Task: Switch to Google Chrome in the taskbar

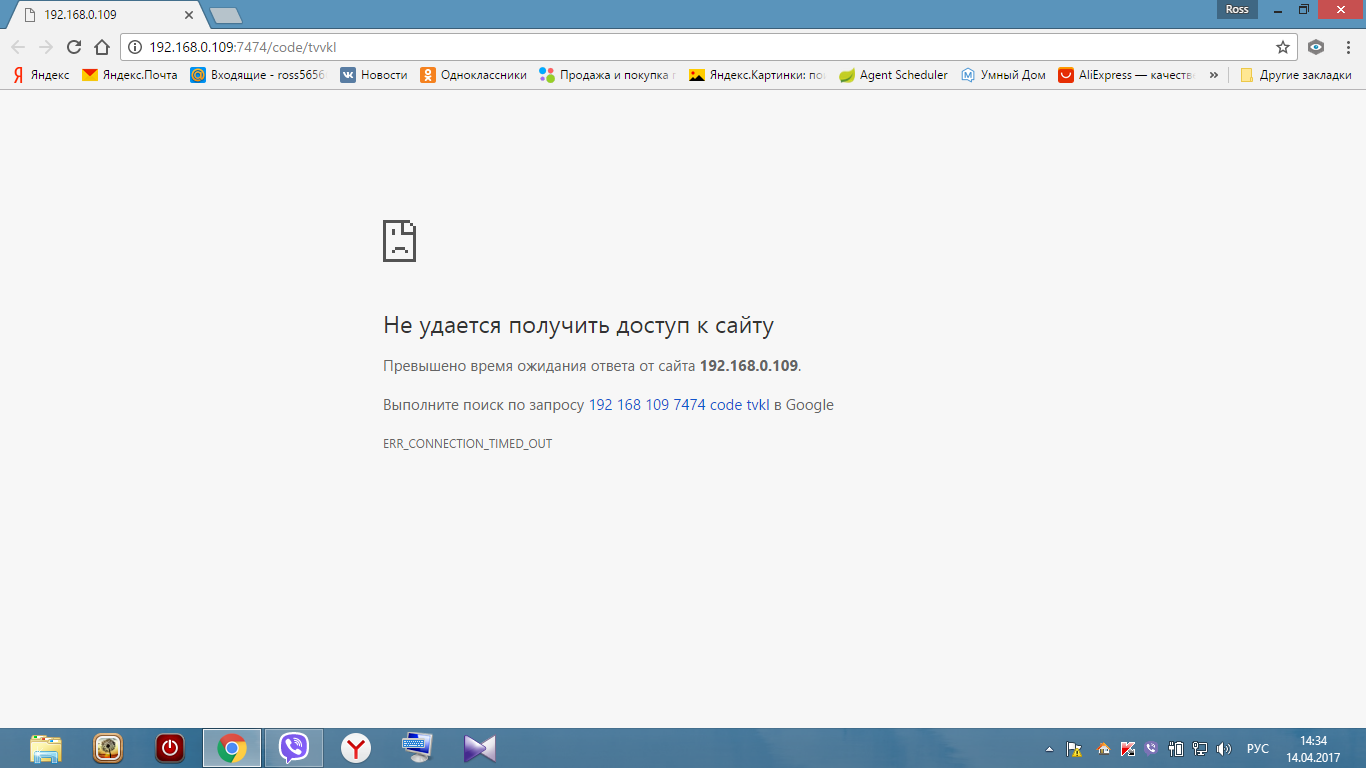Action: [232, 748]
